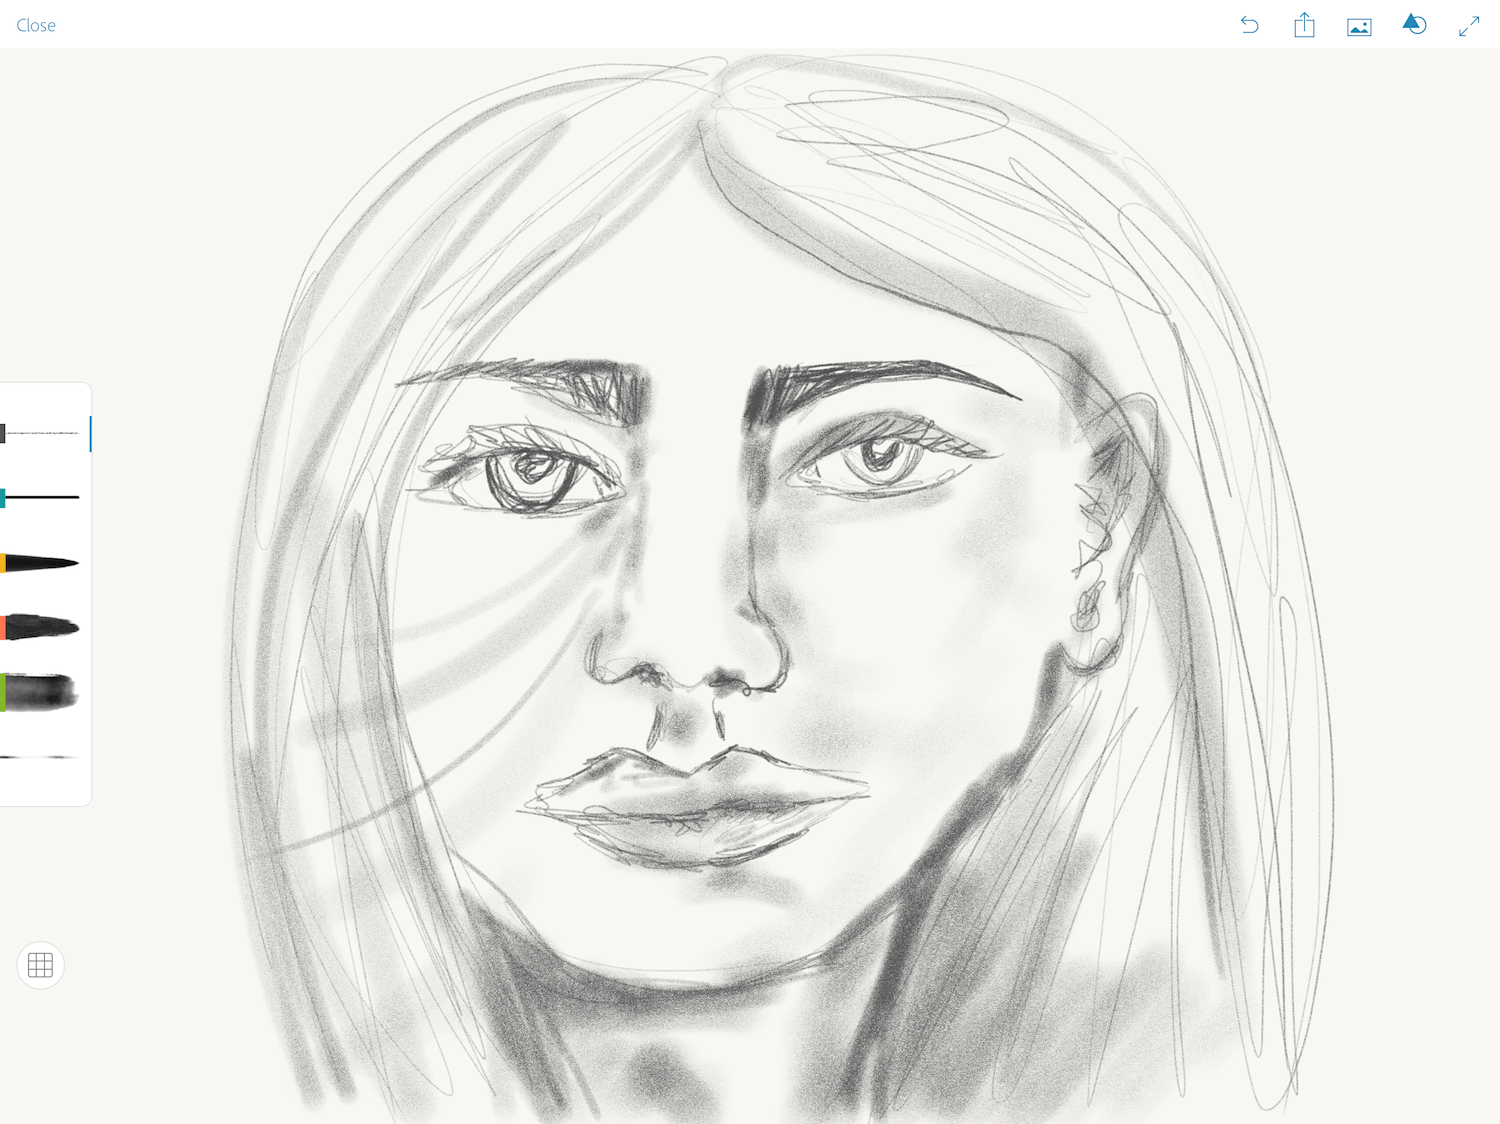The image size is (1500, 1124).
Task: Open the add image tool
Action: coord(1358,25)
